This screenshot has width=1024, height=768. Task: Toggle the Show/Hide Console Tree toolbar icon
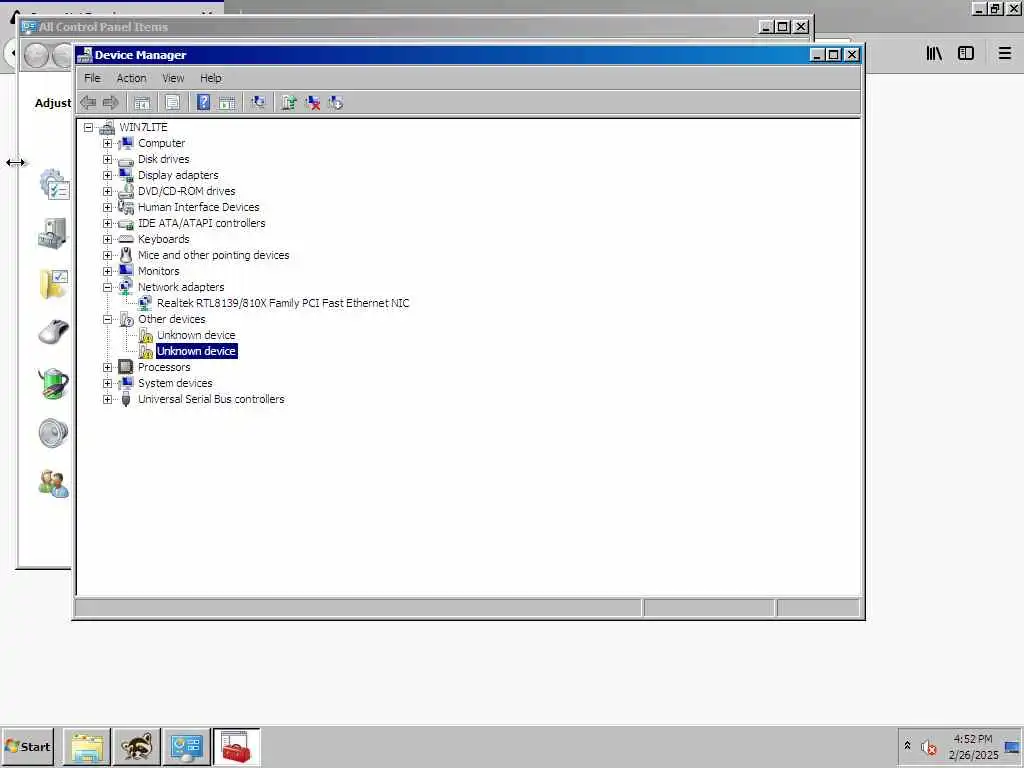tap(142, 103)
